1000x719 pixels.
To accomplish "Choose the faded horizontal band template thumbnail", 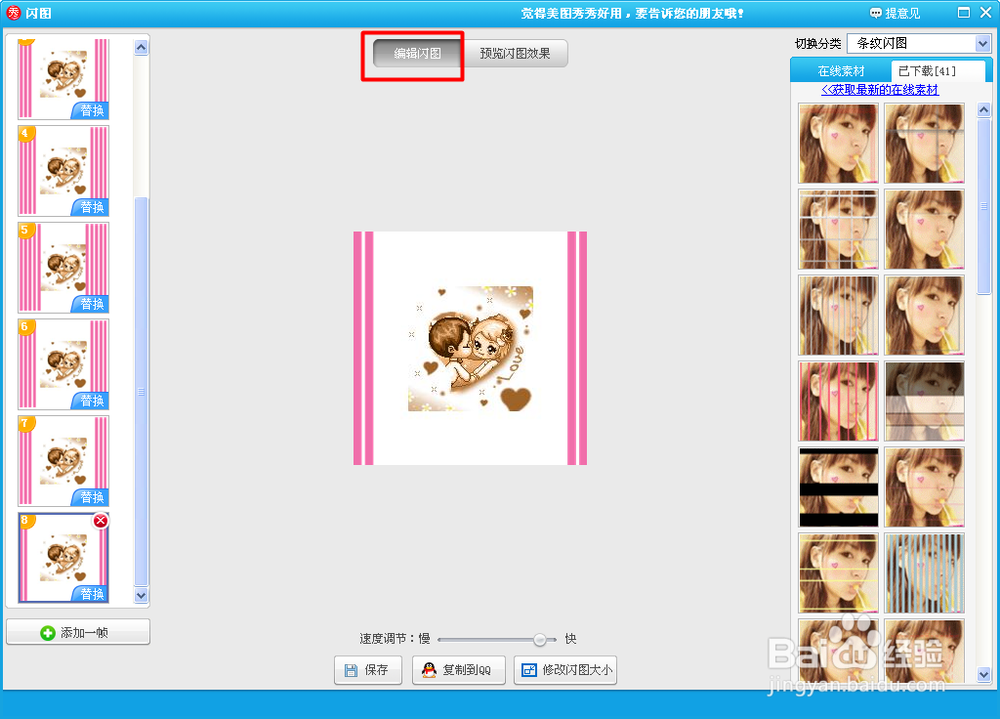I will pos(924,401).
